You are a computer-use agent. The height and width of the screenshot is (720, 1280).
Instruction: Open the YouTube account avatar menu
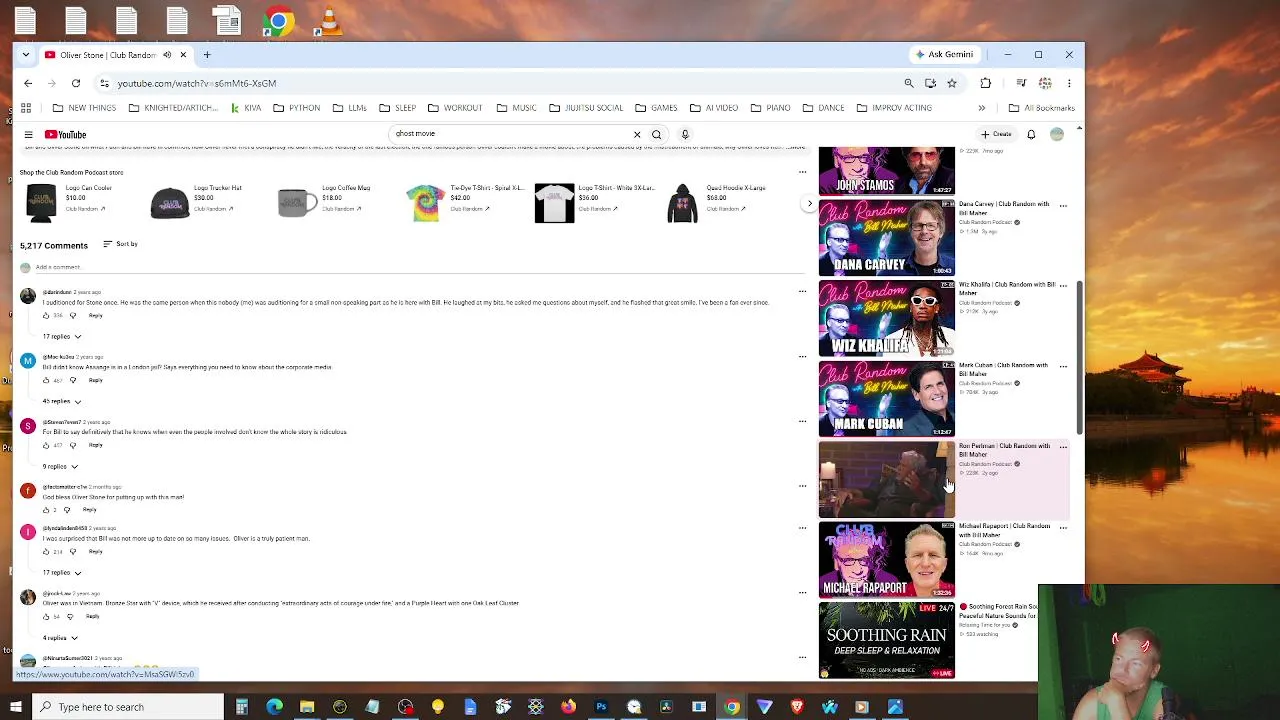coord(1057,134)
